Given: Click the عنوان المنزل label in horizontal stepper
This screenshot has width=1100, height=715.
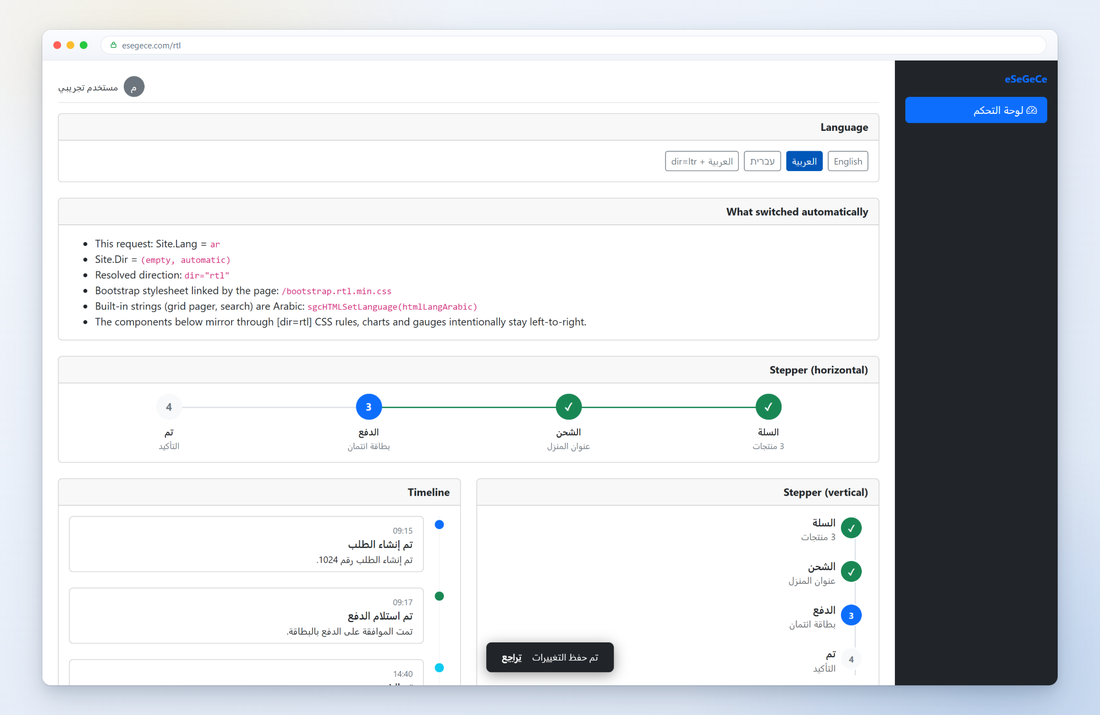Looking at the screenshot, I should pyautogui.click(x=568, y=447).
